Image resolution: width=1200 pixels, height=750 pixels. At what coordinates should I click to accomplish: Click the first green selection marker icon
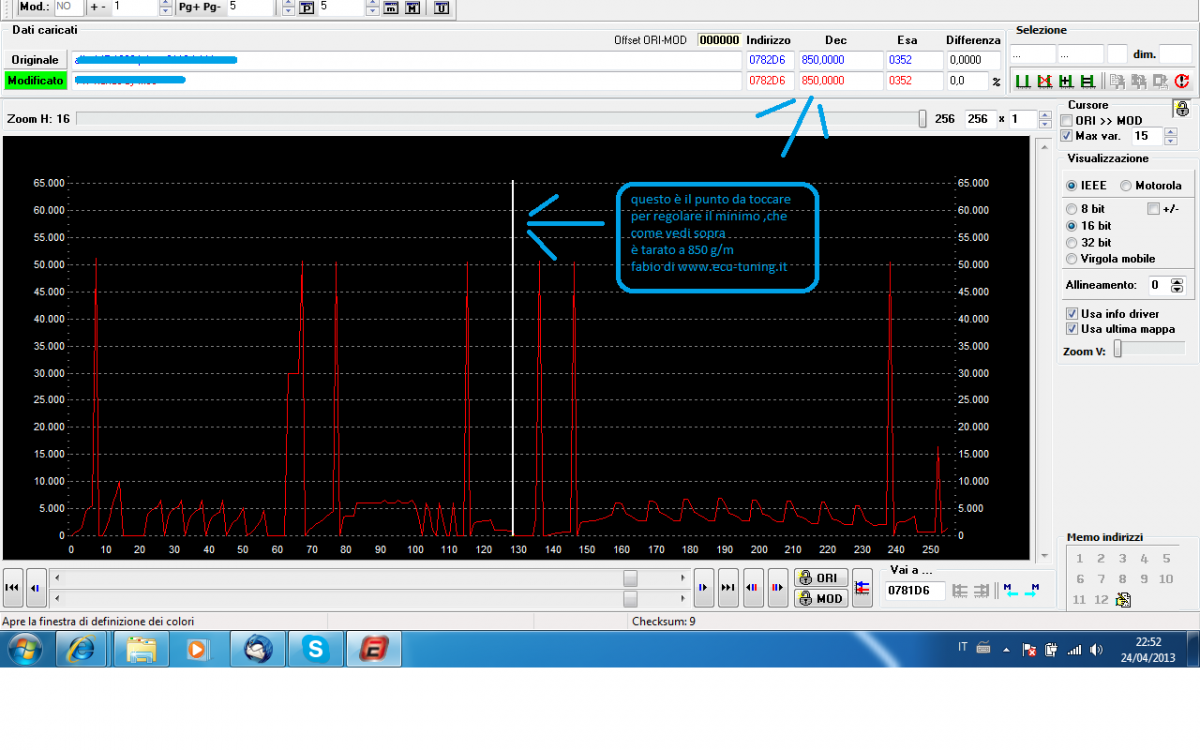pyautogui.click(x=1022, y=81)
